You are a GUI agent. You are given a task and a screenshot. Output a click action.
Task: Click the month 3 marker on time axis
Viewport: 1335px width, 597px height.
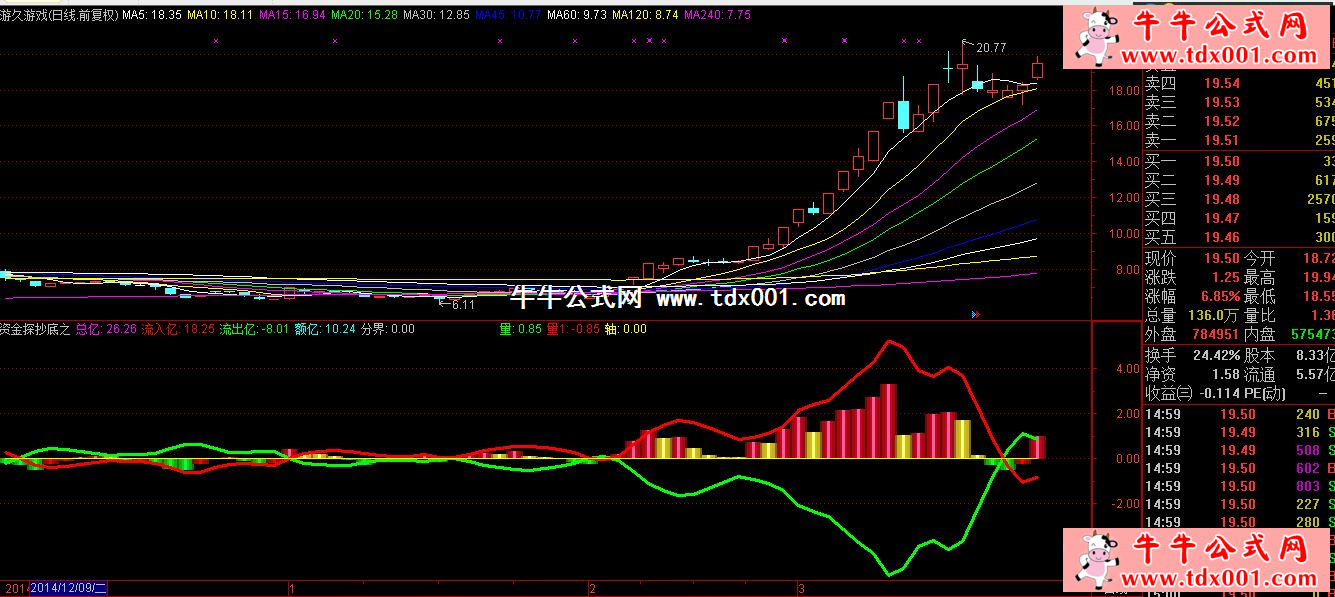(x=800, y=588)
